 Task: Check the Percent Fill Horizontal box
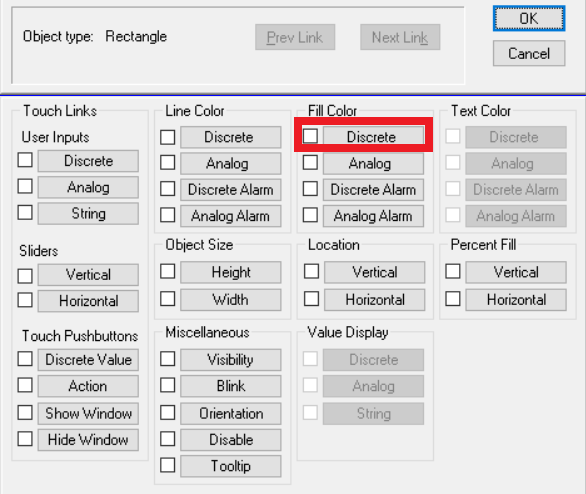pos(453,299)
